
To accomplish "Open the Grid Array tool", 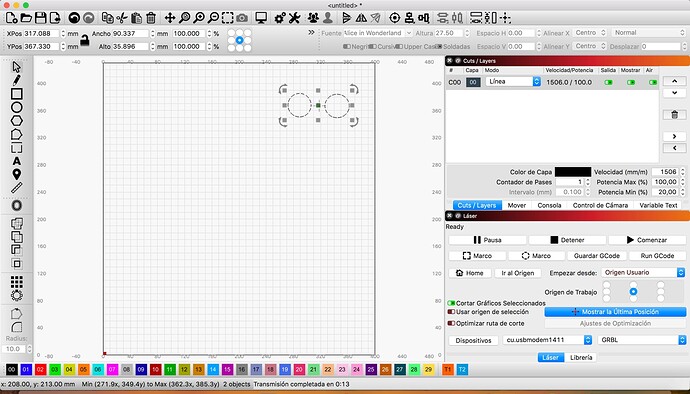I will (17, 282).
